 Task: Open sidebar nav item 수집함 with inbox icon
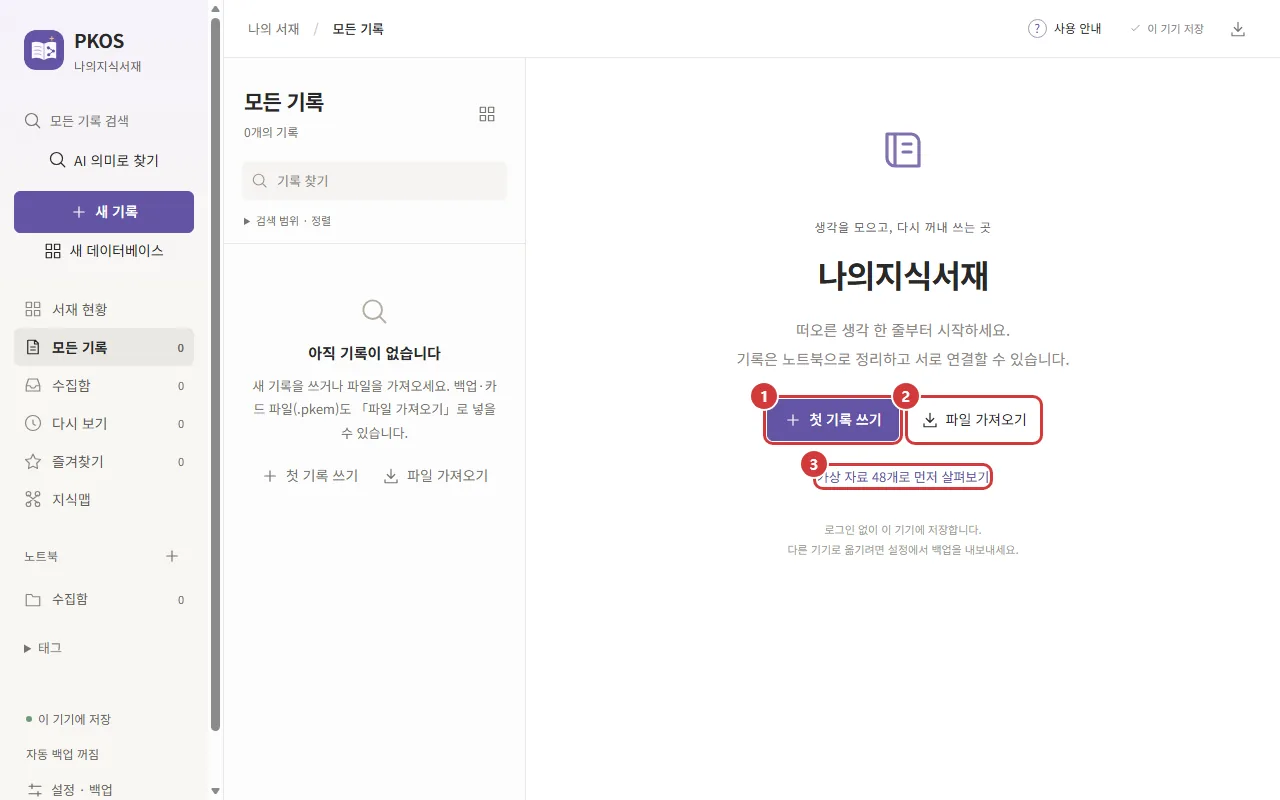[x=104, y=386]
